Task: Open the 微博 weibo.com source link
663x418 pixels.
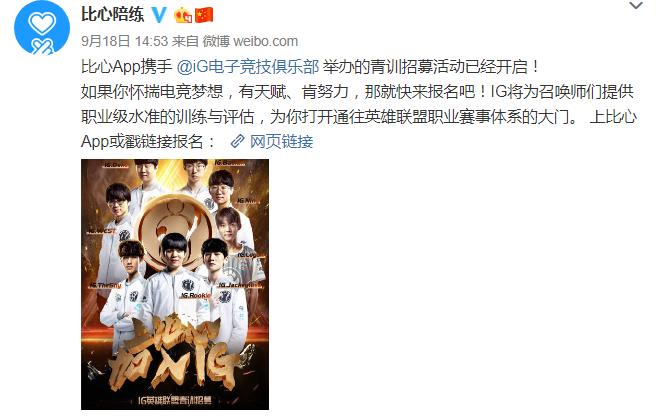Action: point(250,41)
